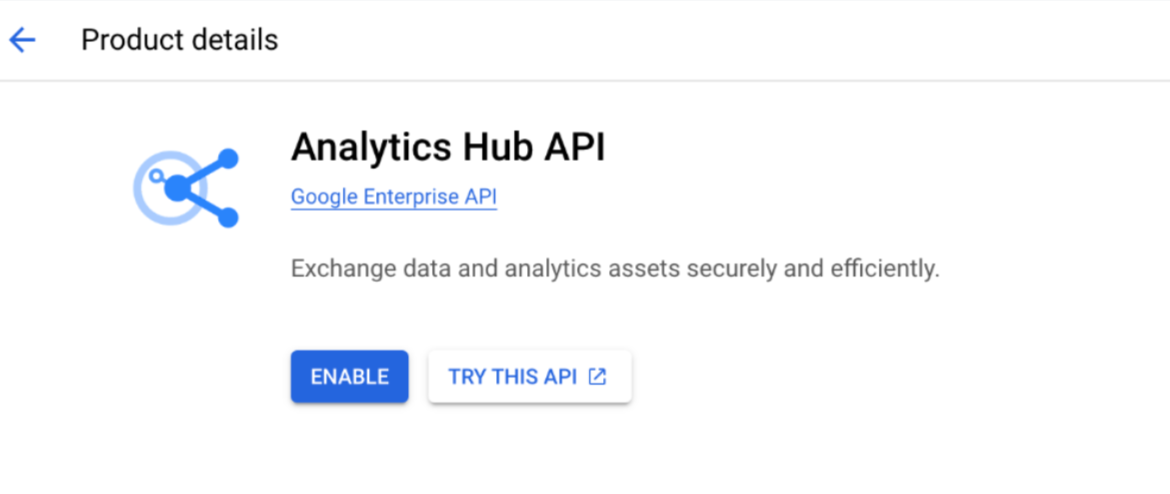
Task: Click the Analytics Hub product logo
Action: (x=186, y=188)
